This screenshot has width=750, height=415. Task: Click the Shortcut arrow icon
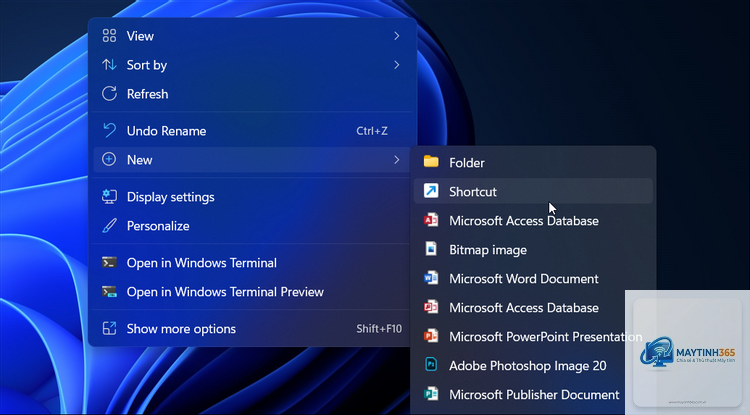pyautogui.click(x=431, y=191)
